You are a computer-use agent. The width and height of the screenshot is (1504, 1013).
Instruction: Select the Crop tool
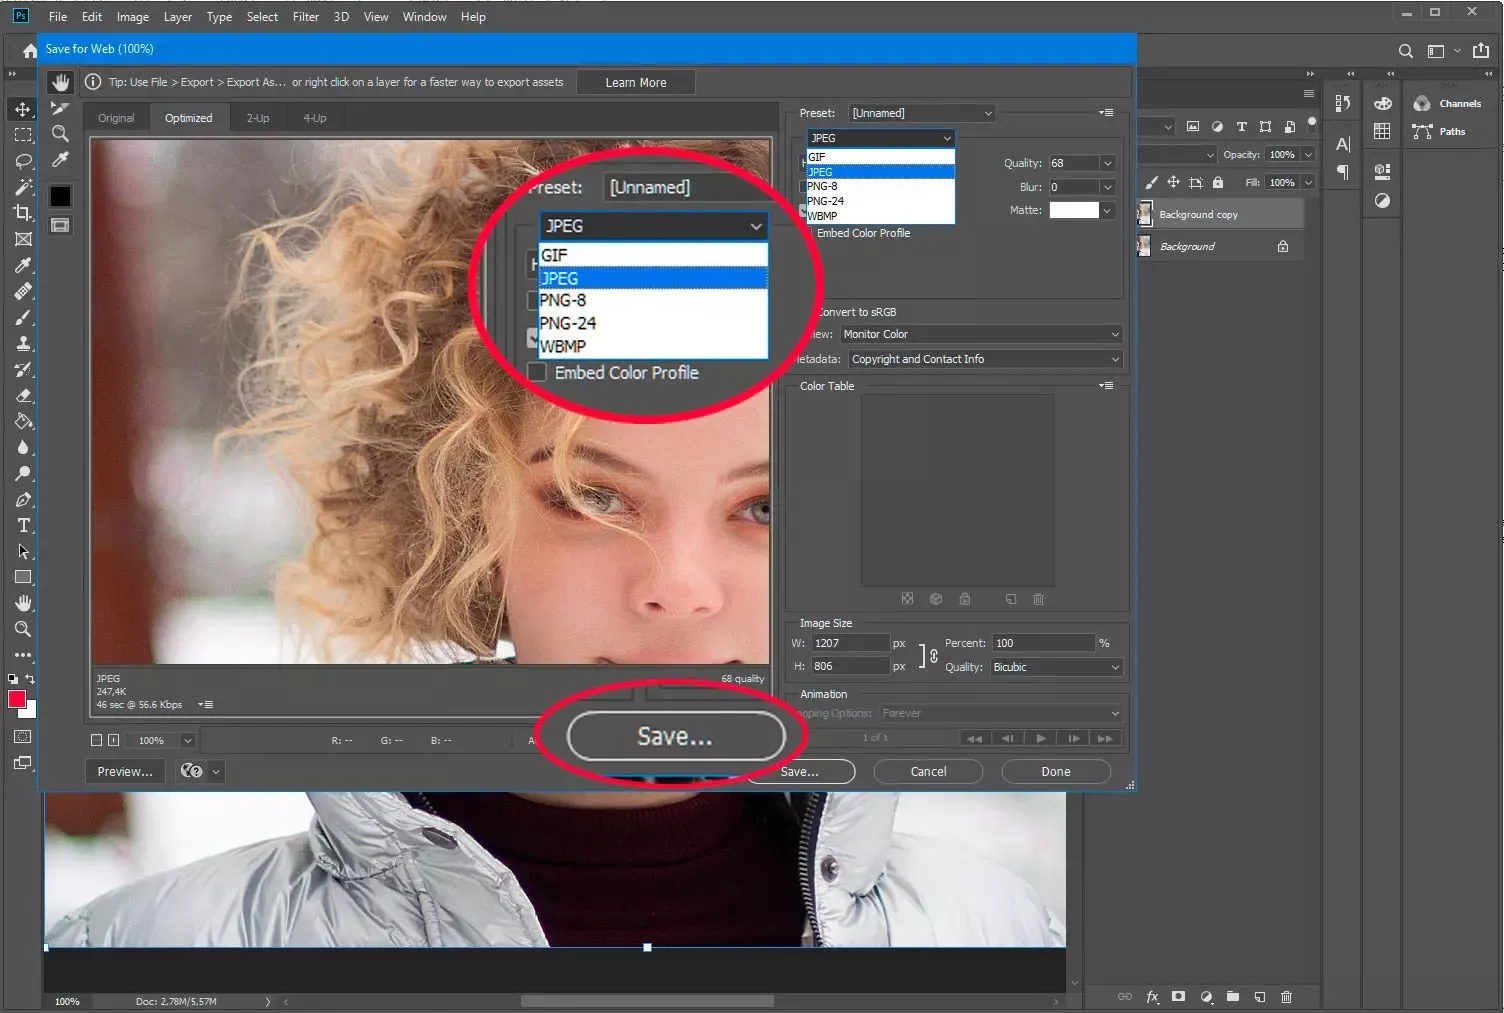tap(23, 213)
